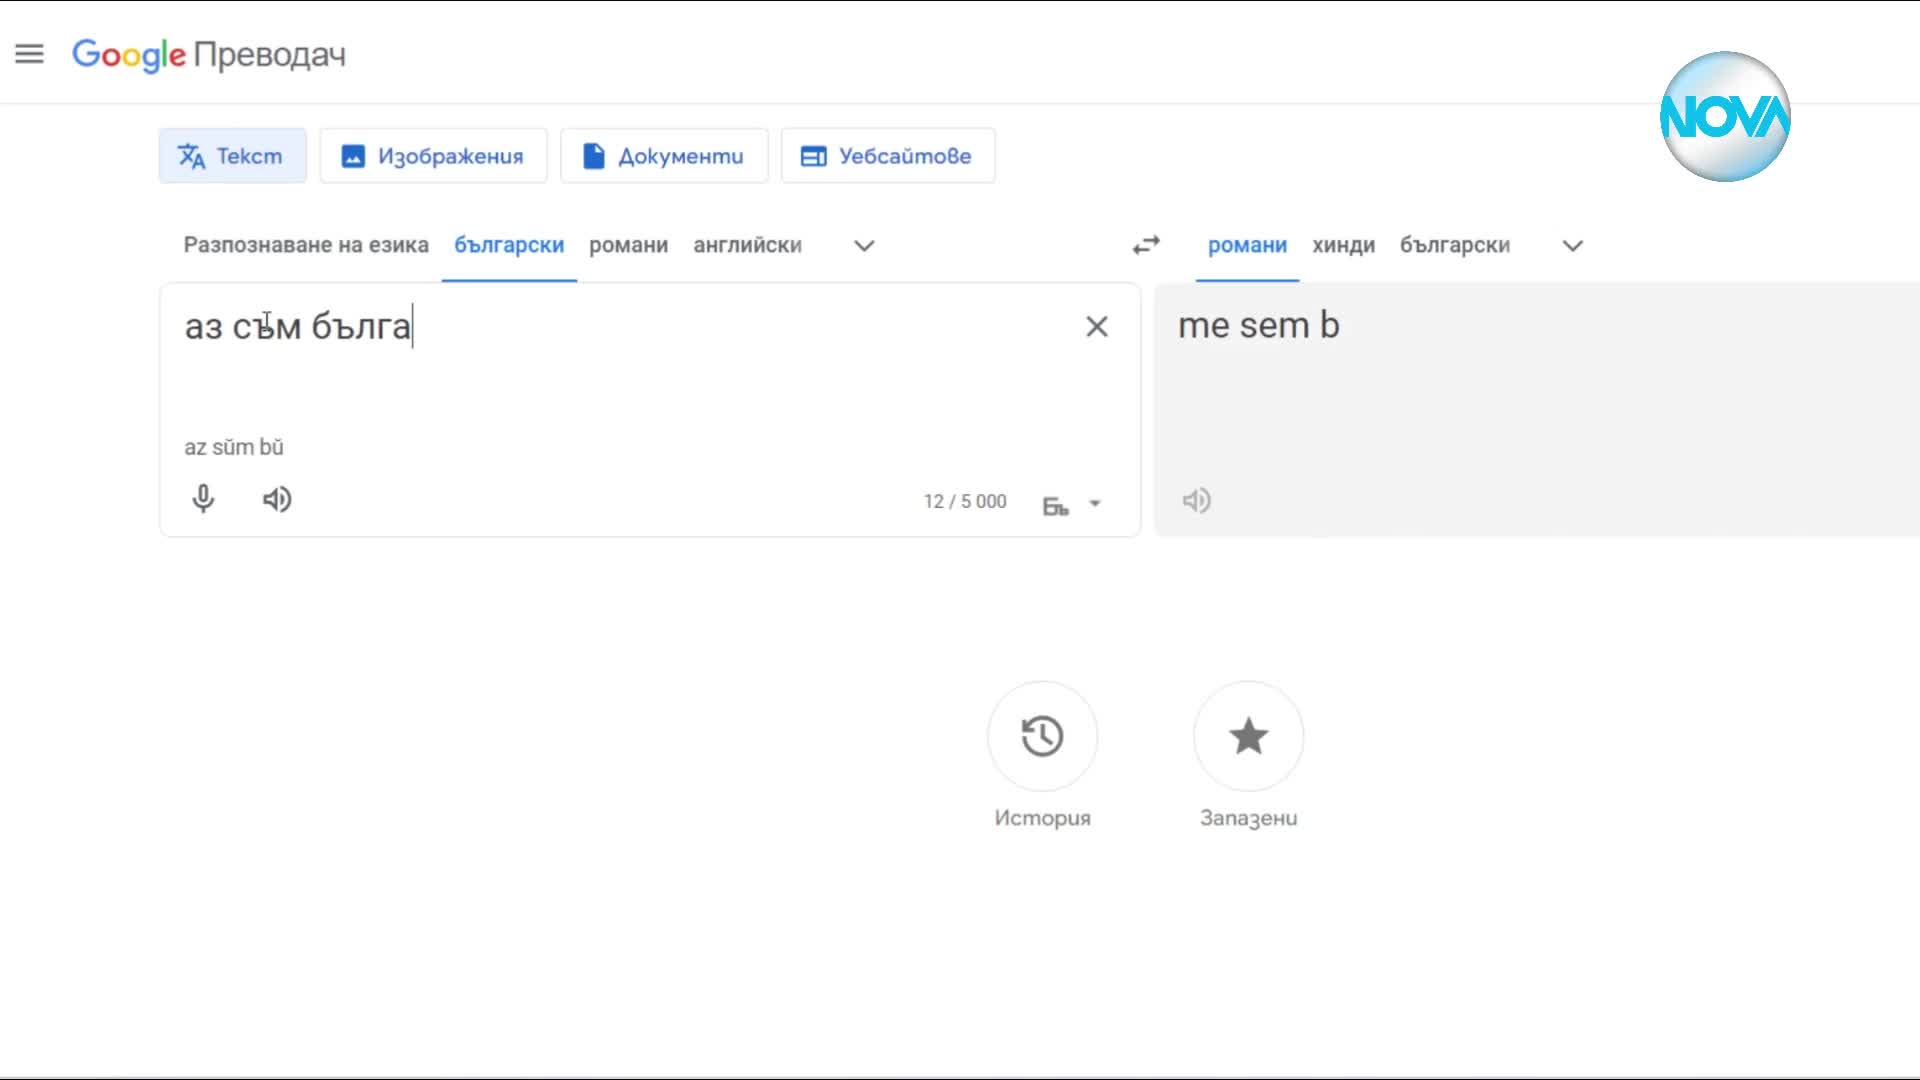Viewport: 1920px width, 1080px height.
Task: Open the keyboard input tool
Action: point(1056,505)
